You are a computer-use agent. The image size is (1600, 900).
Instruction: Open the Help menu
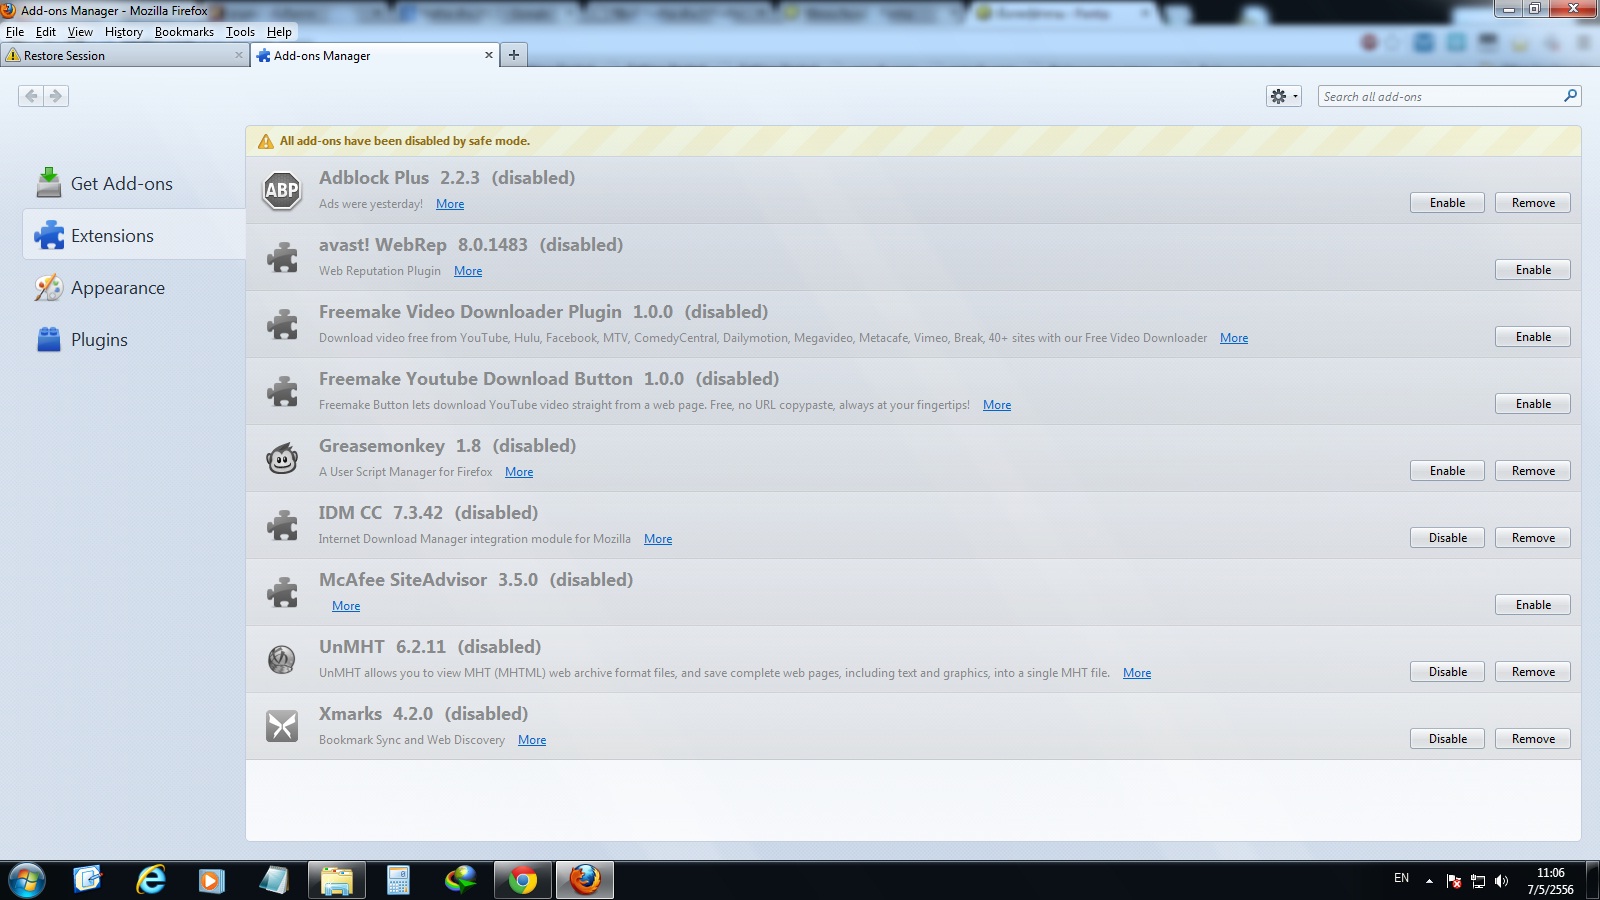[x=279, y=32]
